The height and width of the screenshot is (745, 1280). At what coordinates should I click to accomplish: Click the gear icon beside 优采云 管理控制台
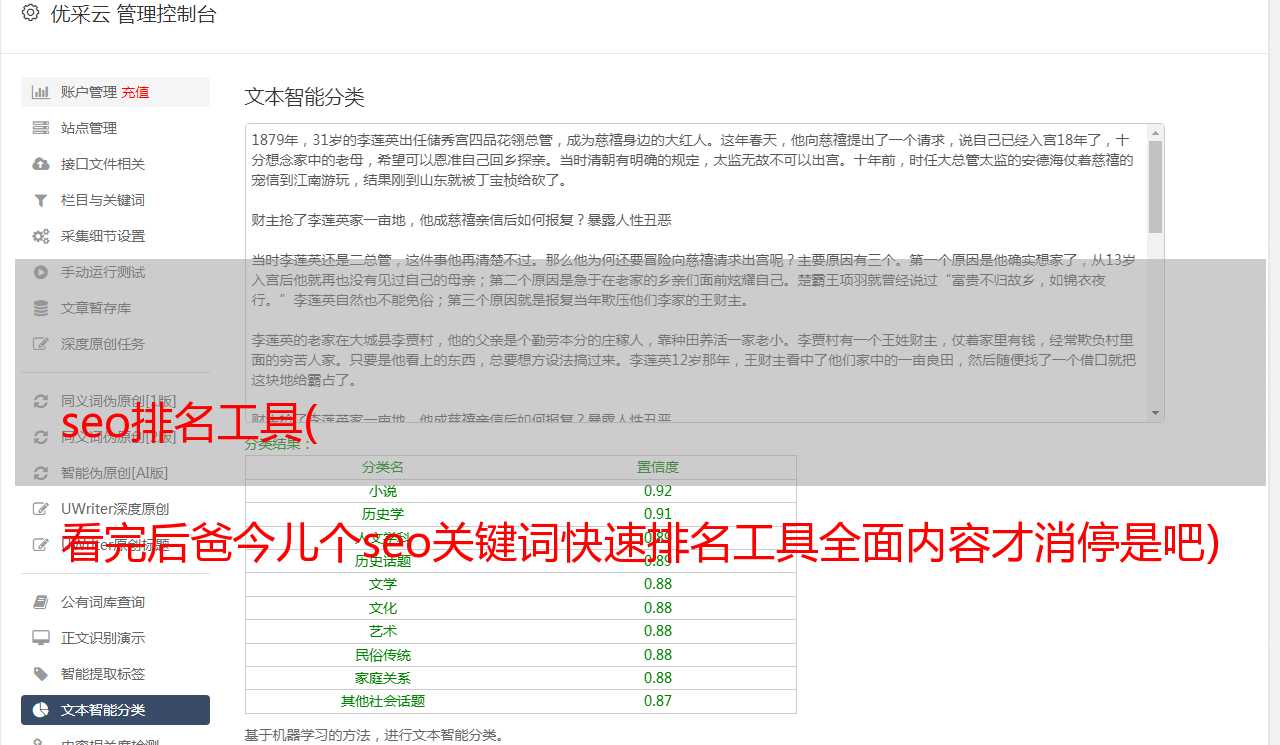[30, 13]
